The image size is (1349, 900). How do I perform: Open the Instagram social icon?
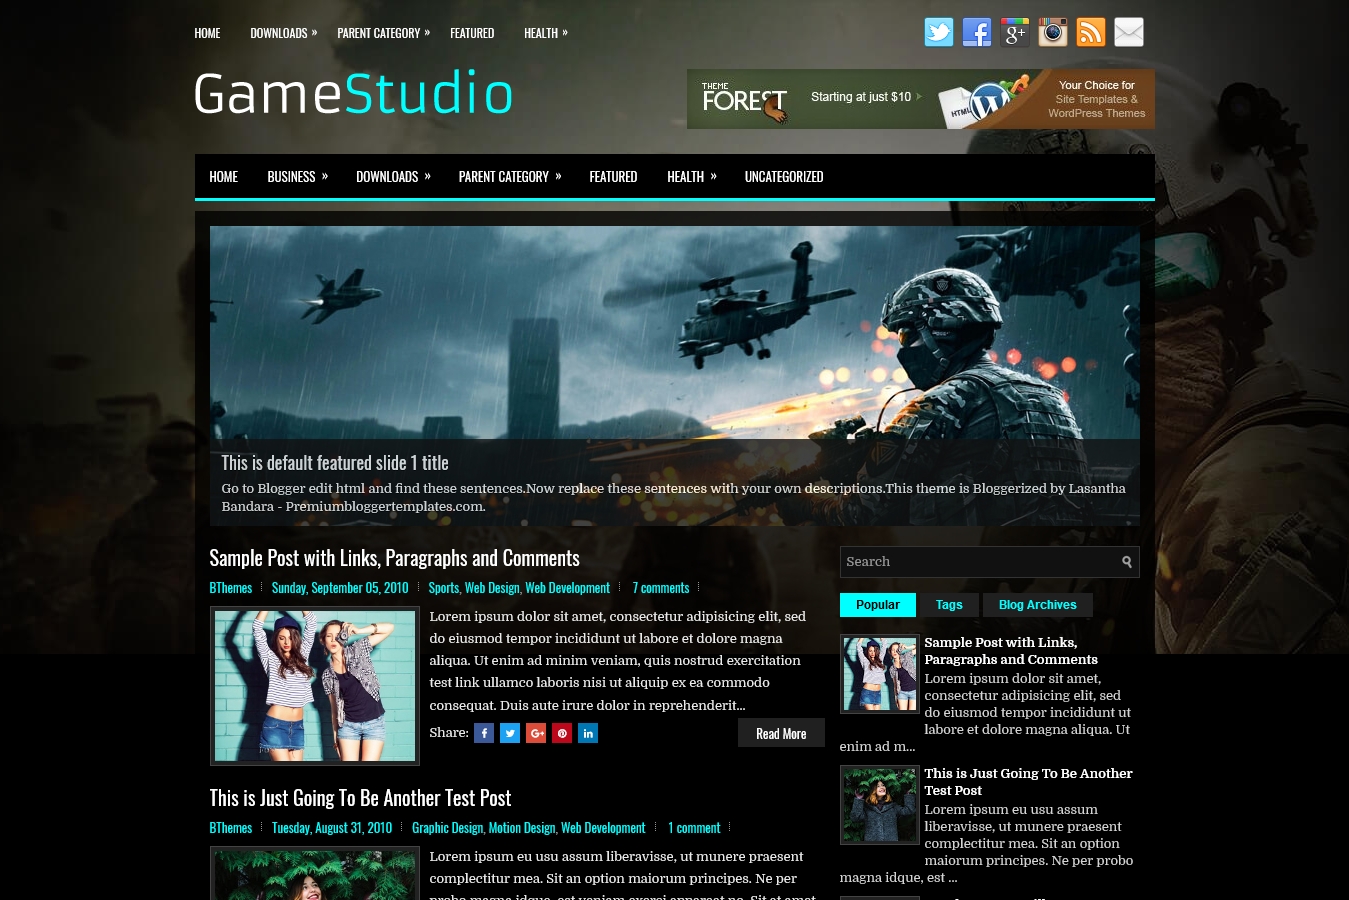pos(1052,32)
